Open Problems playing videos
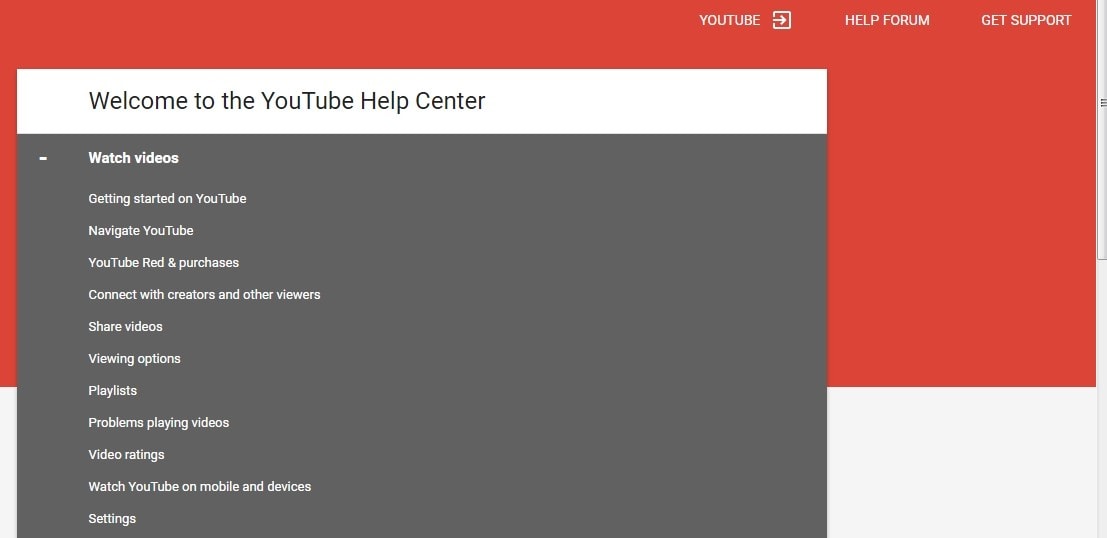Image resolution: width=1107 pixels, height=538 pixels. [x=159, y=423]
